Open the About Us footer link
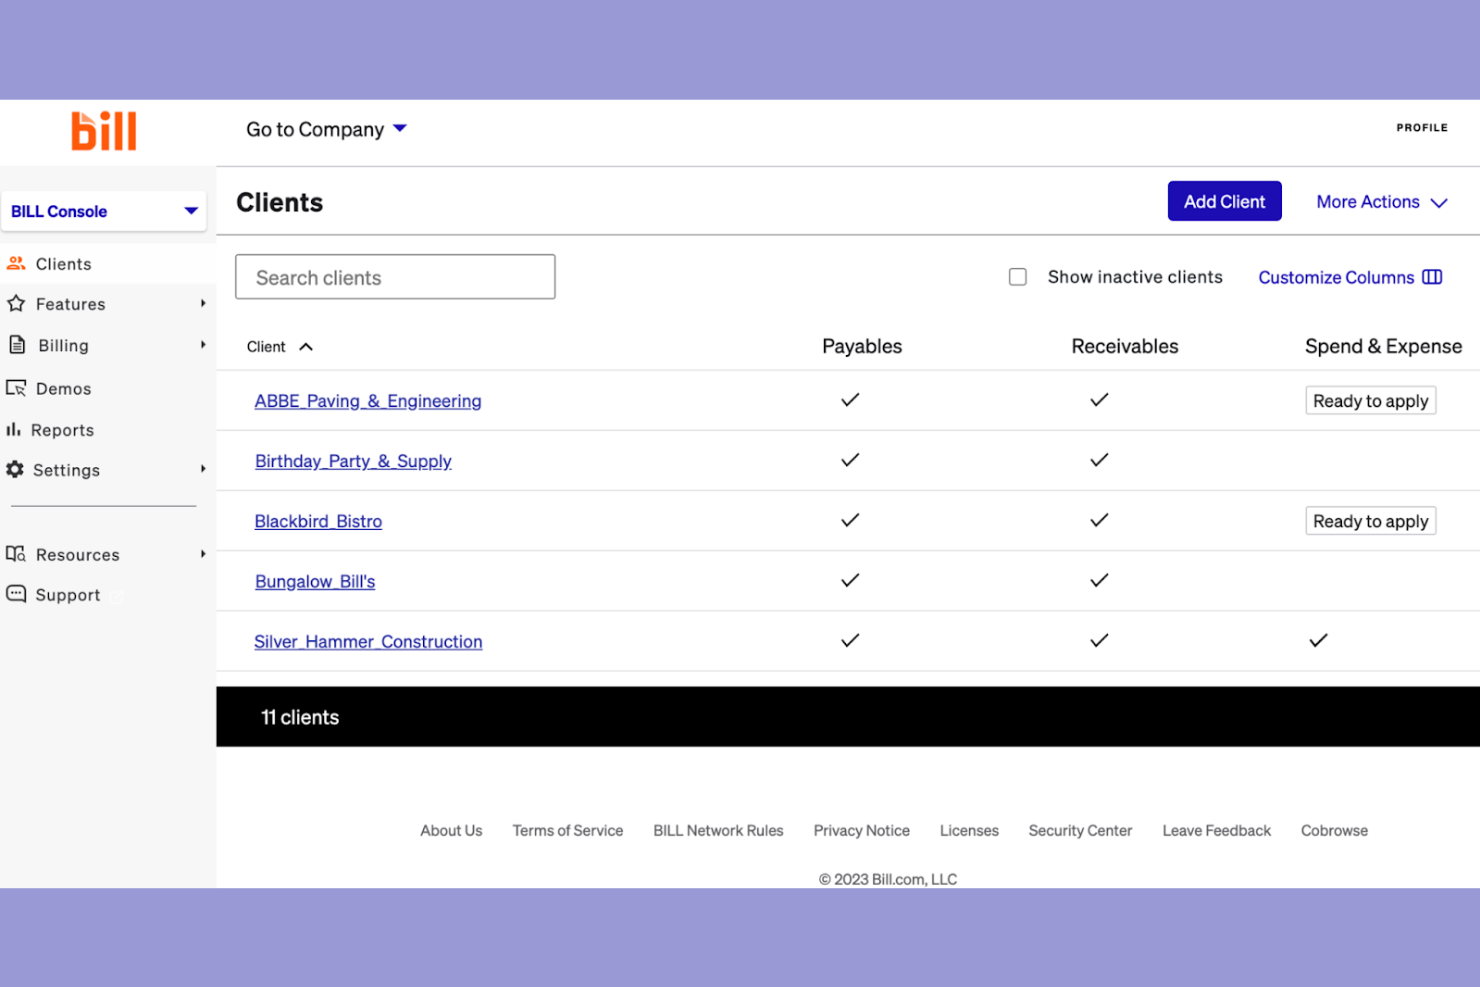 (451, 830)
